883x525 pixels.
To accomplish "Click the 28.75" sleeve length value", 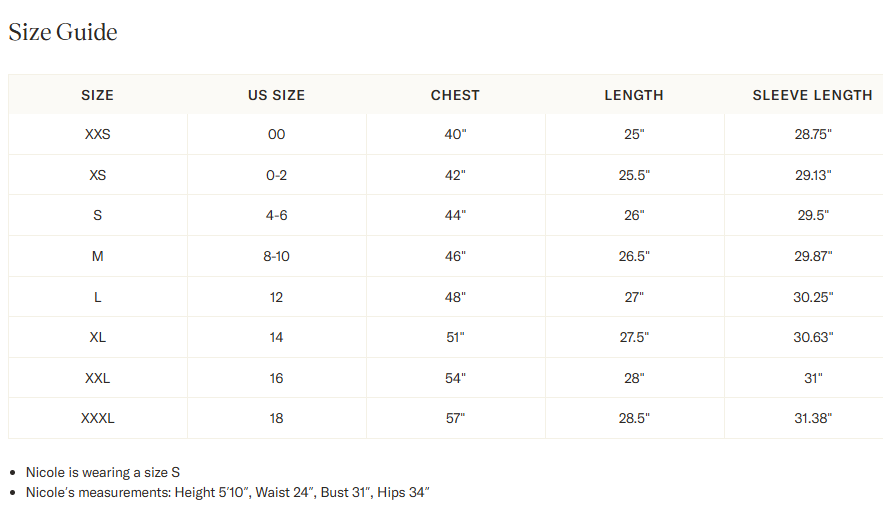I will [812, 134].
